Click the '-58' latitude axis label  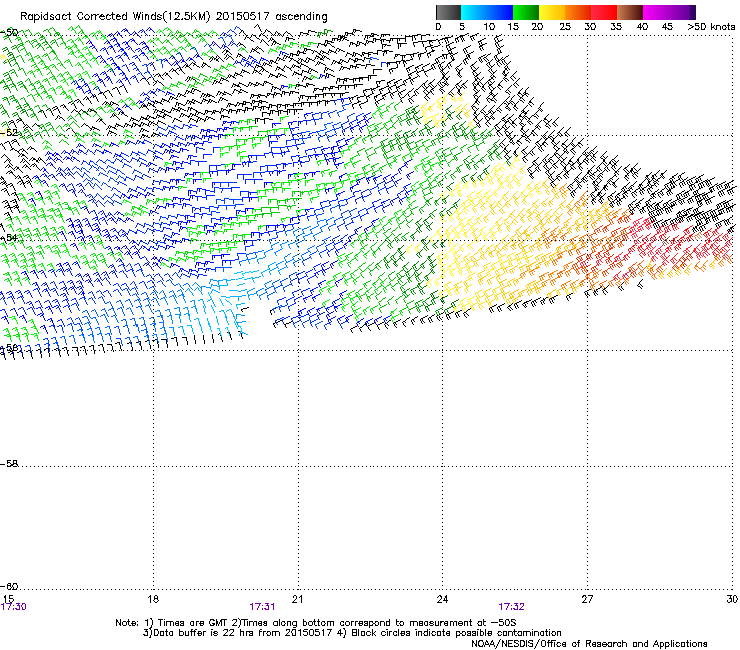9,464
